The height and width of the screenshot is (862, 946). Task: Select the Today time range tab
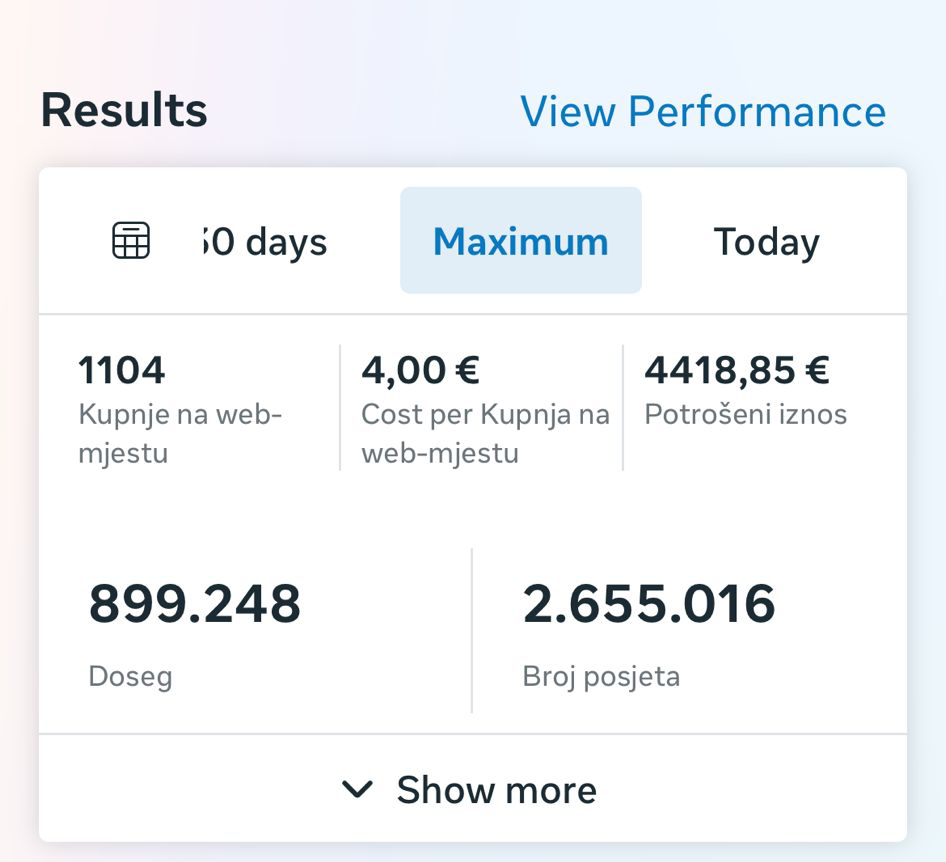[x=766, y=241]
